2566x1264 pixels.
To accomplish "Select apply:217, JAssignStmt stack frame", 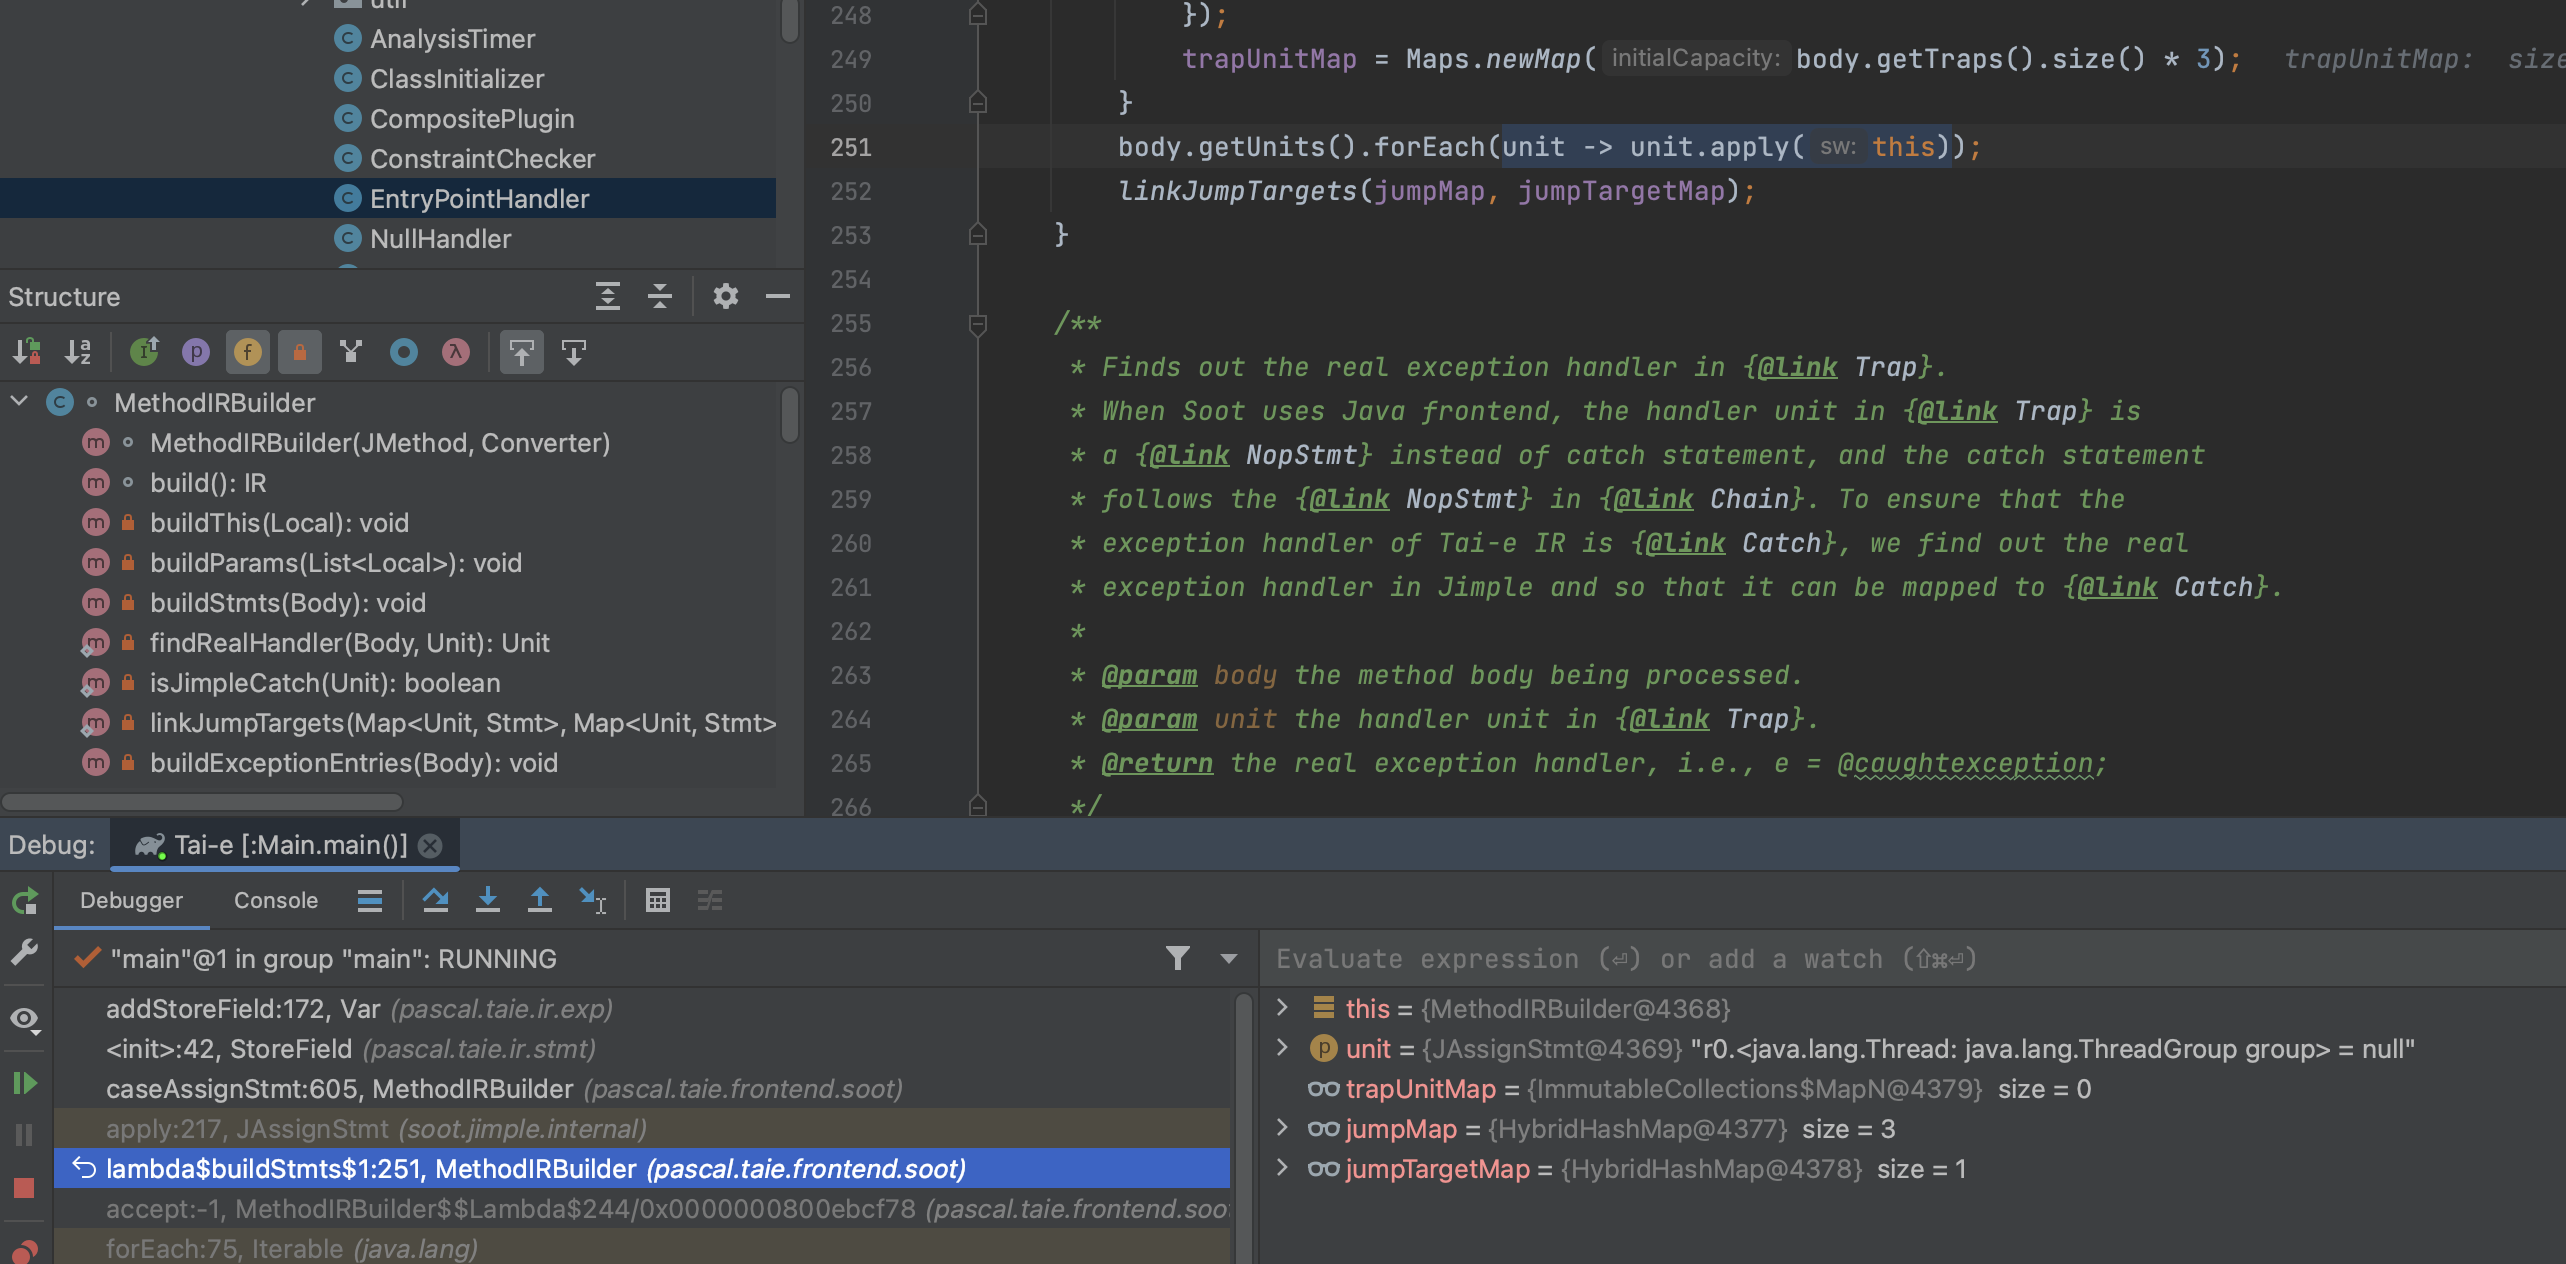I will pos(642,1129).
